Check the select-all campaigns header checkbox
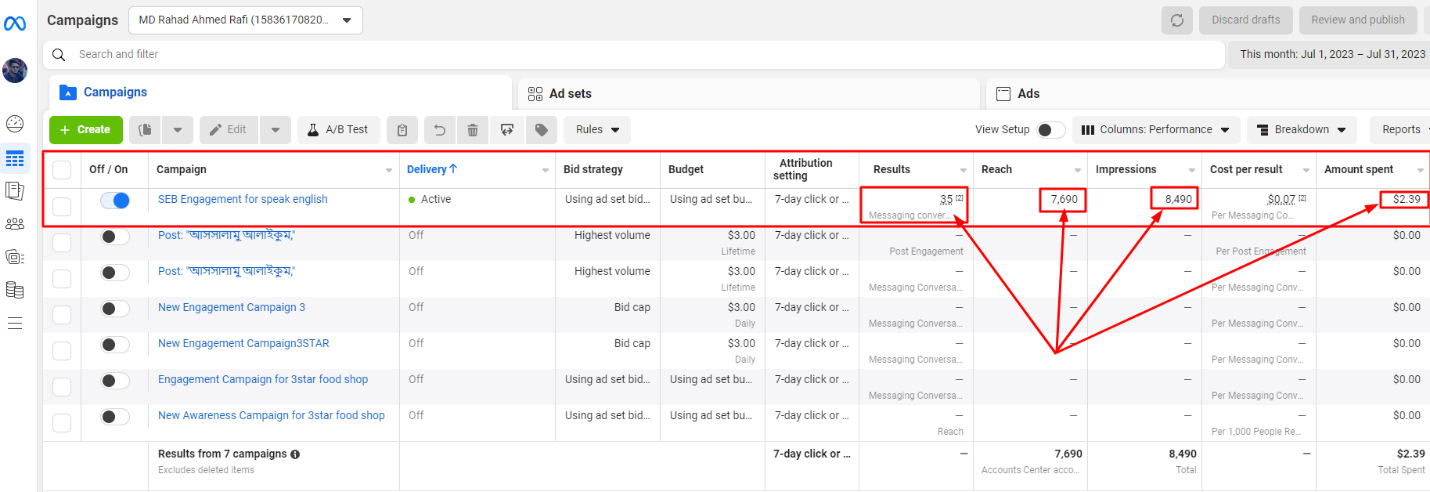Screen dimensions: 1430x492 coord(62,170)
